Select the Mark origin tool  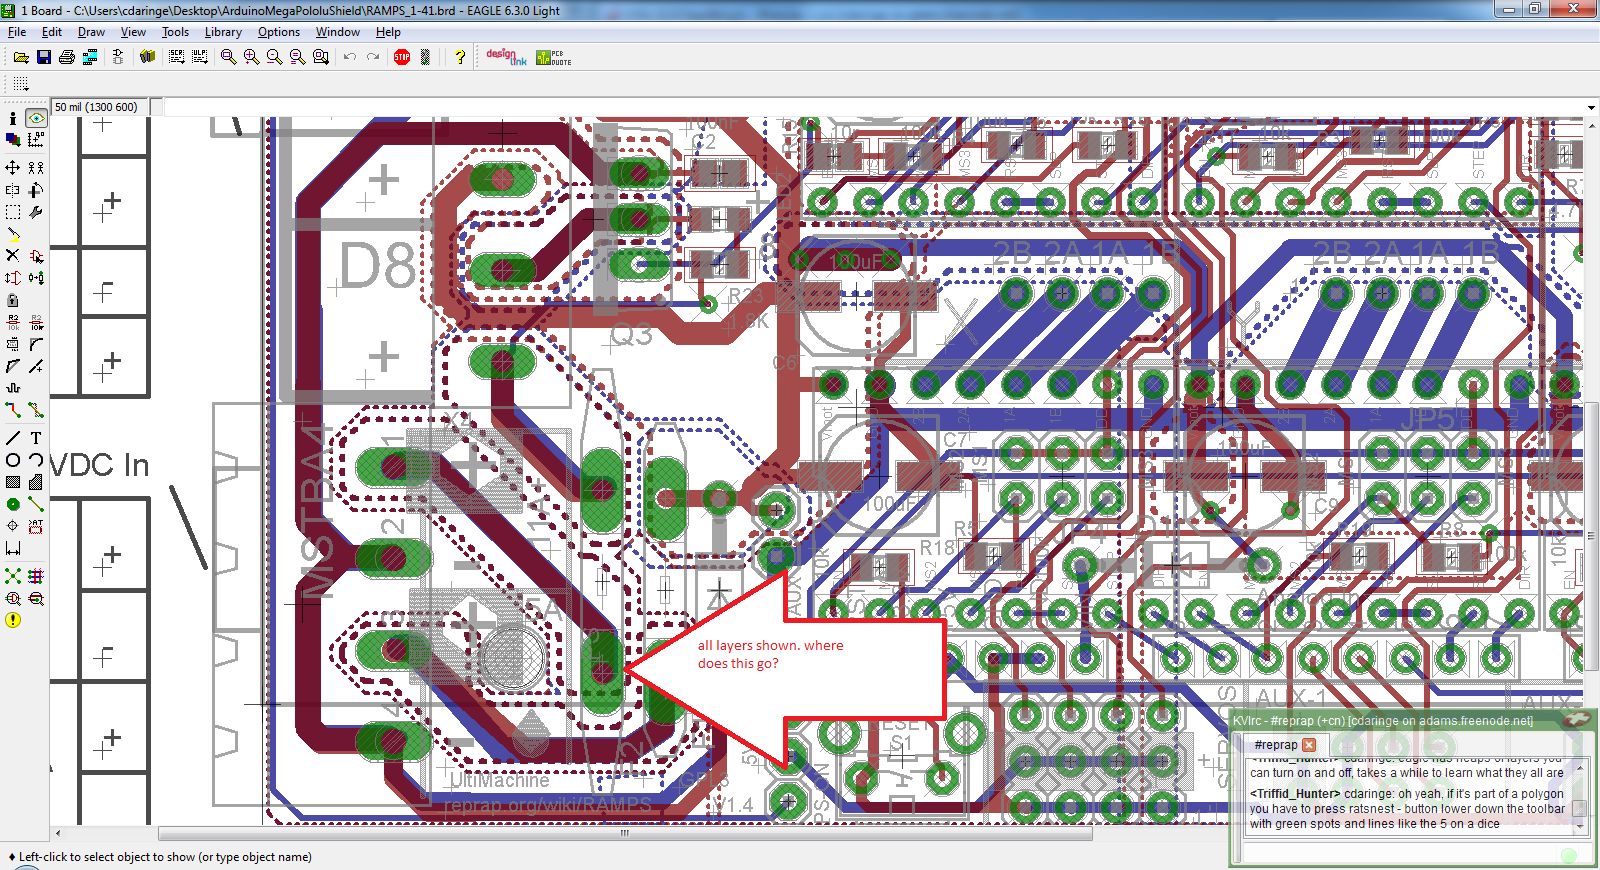36,140
